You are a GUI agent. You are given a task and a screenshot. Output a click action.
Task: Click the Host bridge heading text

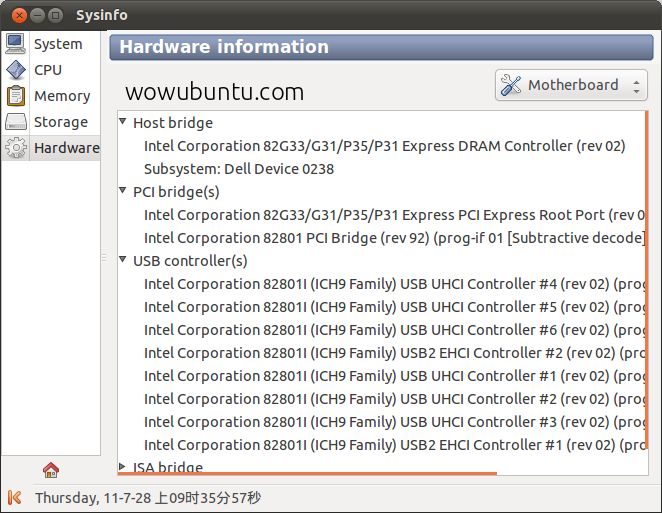point(173,123)
